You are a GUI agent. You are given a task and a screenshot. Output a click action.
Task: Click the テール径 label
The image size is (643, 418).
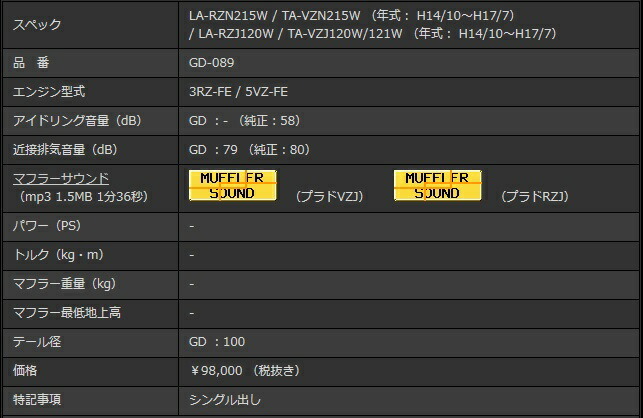37,342
